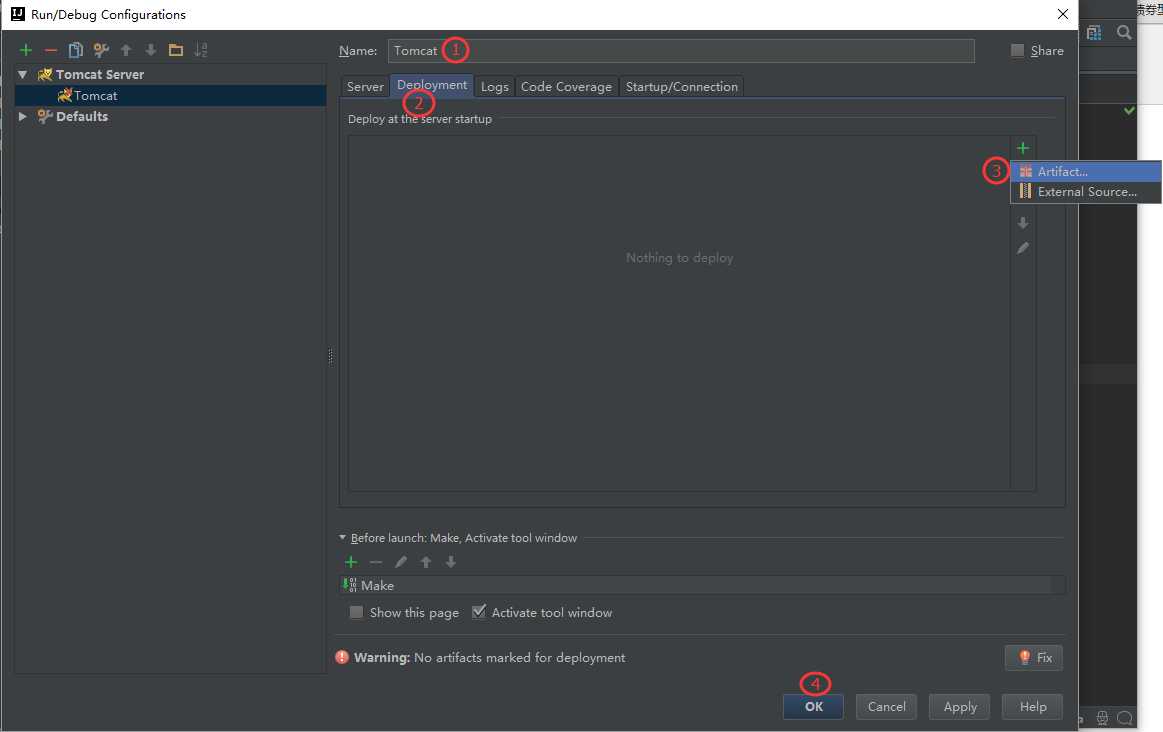Image resolution: width=1163 pixels, height=732 pixels.
Task: Create a new folder for configurations
Action: 176,50
